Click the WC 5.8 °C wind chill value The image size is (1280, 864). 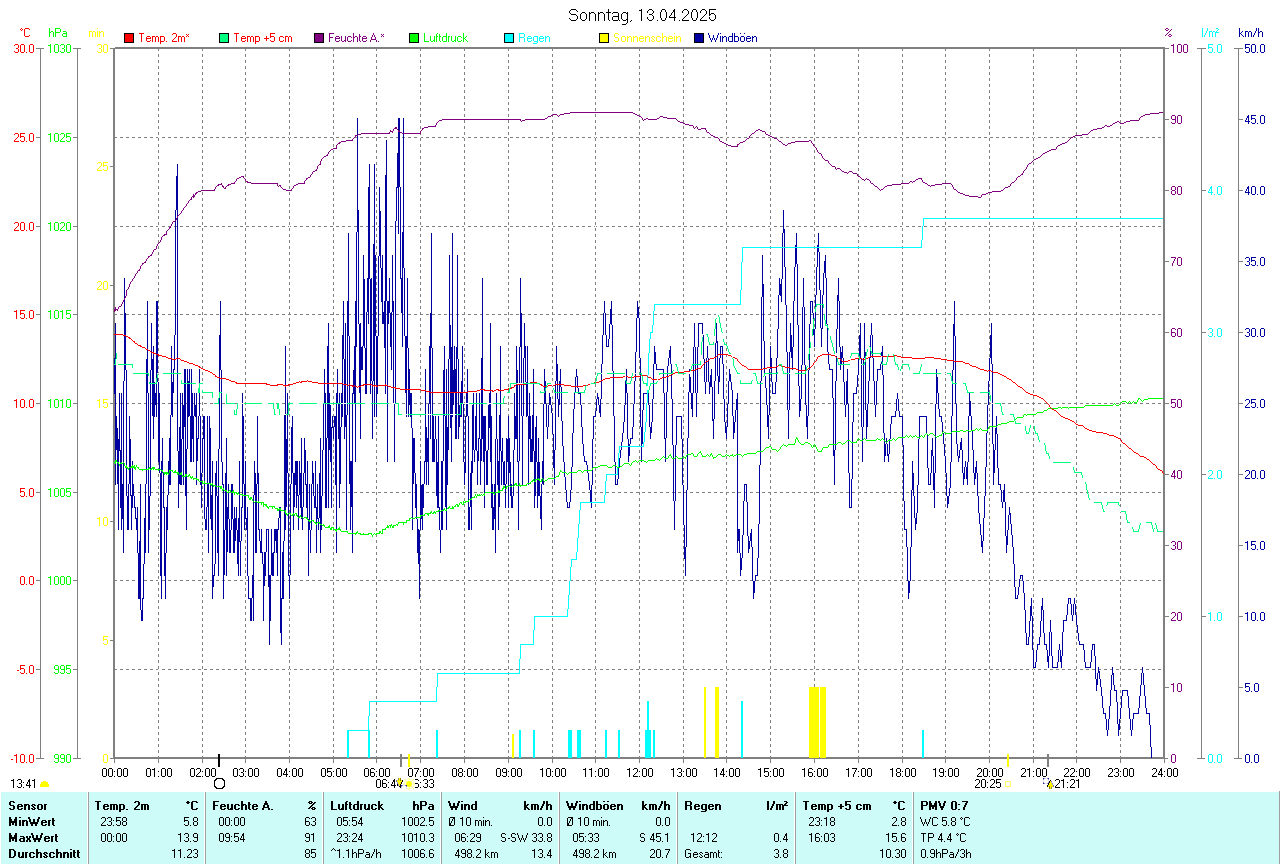pos(946,822)
